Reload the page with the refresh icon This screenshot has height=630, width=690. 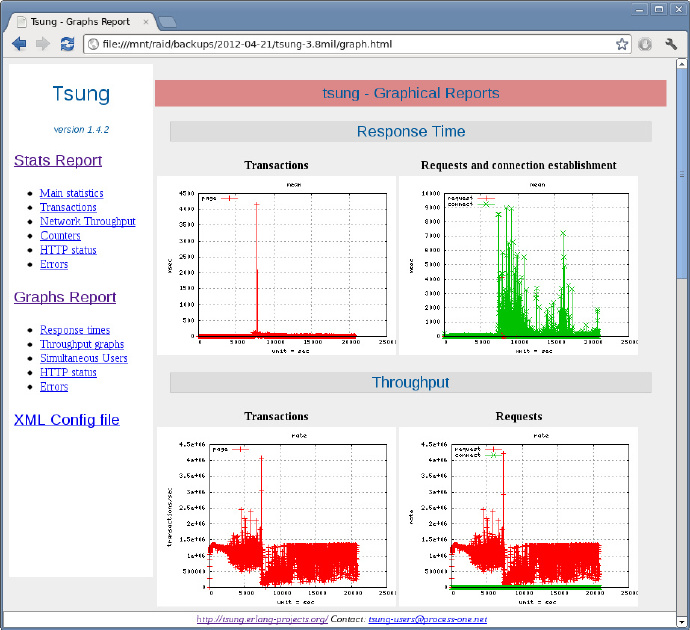pos(67,44)
